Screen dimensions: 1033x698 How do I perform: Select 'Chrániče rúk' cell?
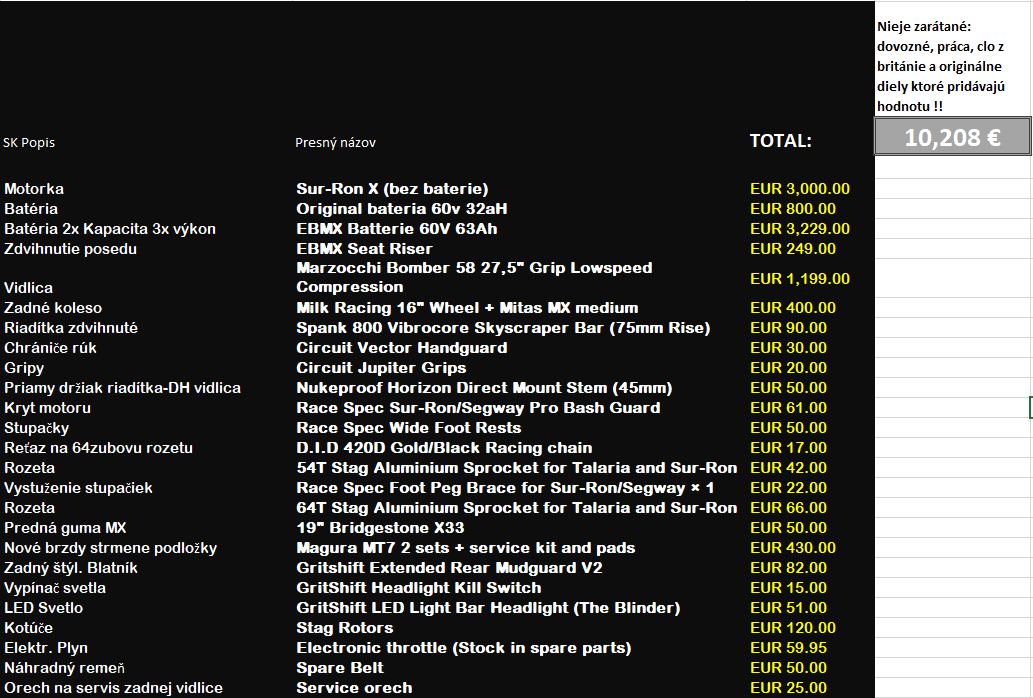(50, 348)
